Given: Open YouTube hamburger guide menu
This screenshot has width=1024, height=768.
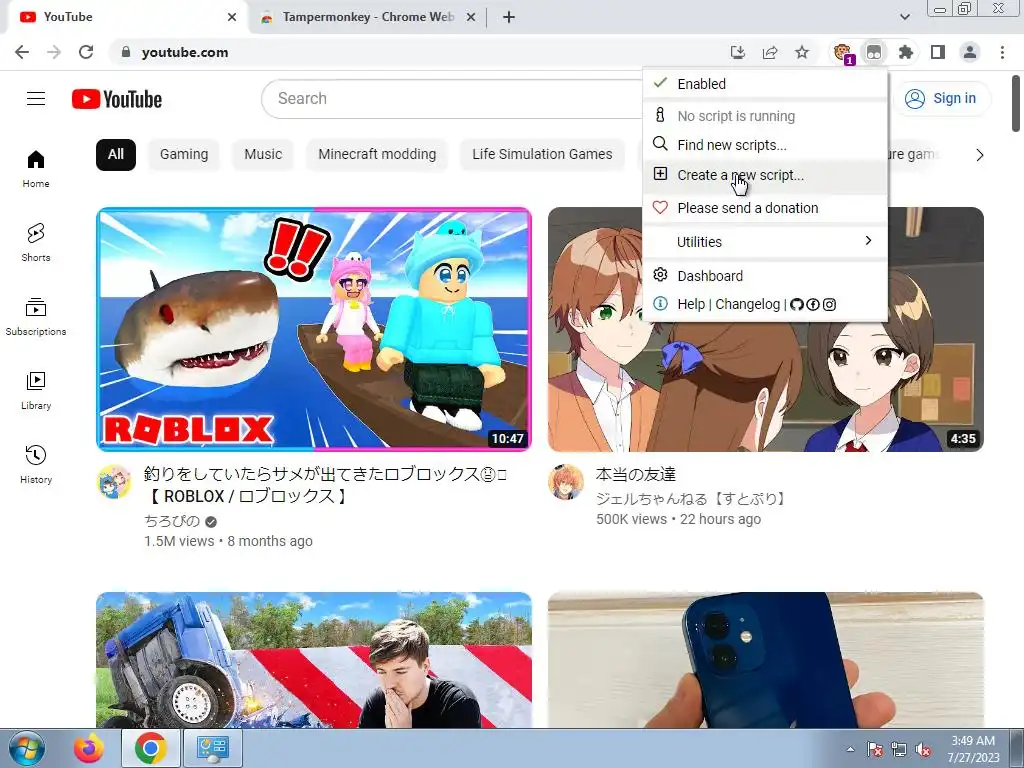Looking at the screenshot, I should pyautogui.click(x=36, y=99).
